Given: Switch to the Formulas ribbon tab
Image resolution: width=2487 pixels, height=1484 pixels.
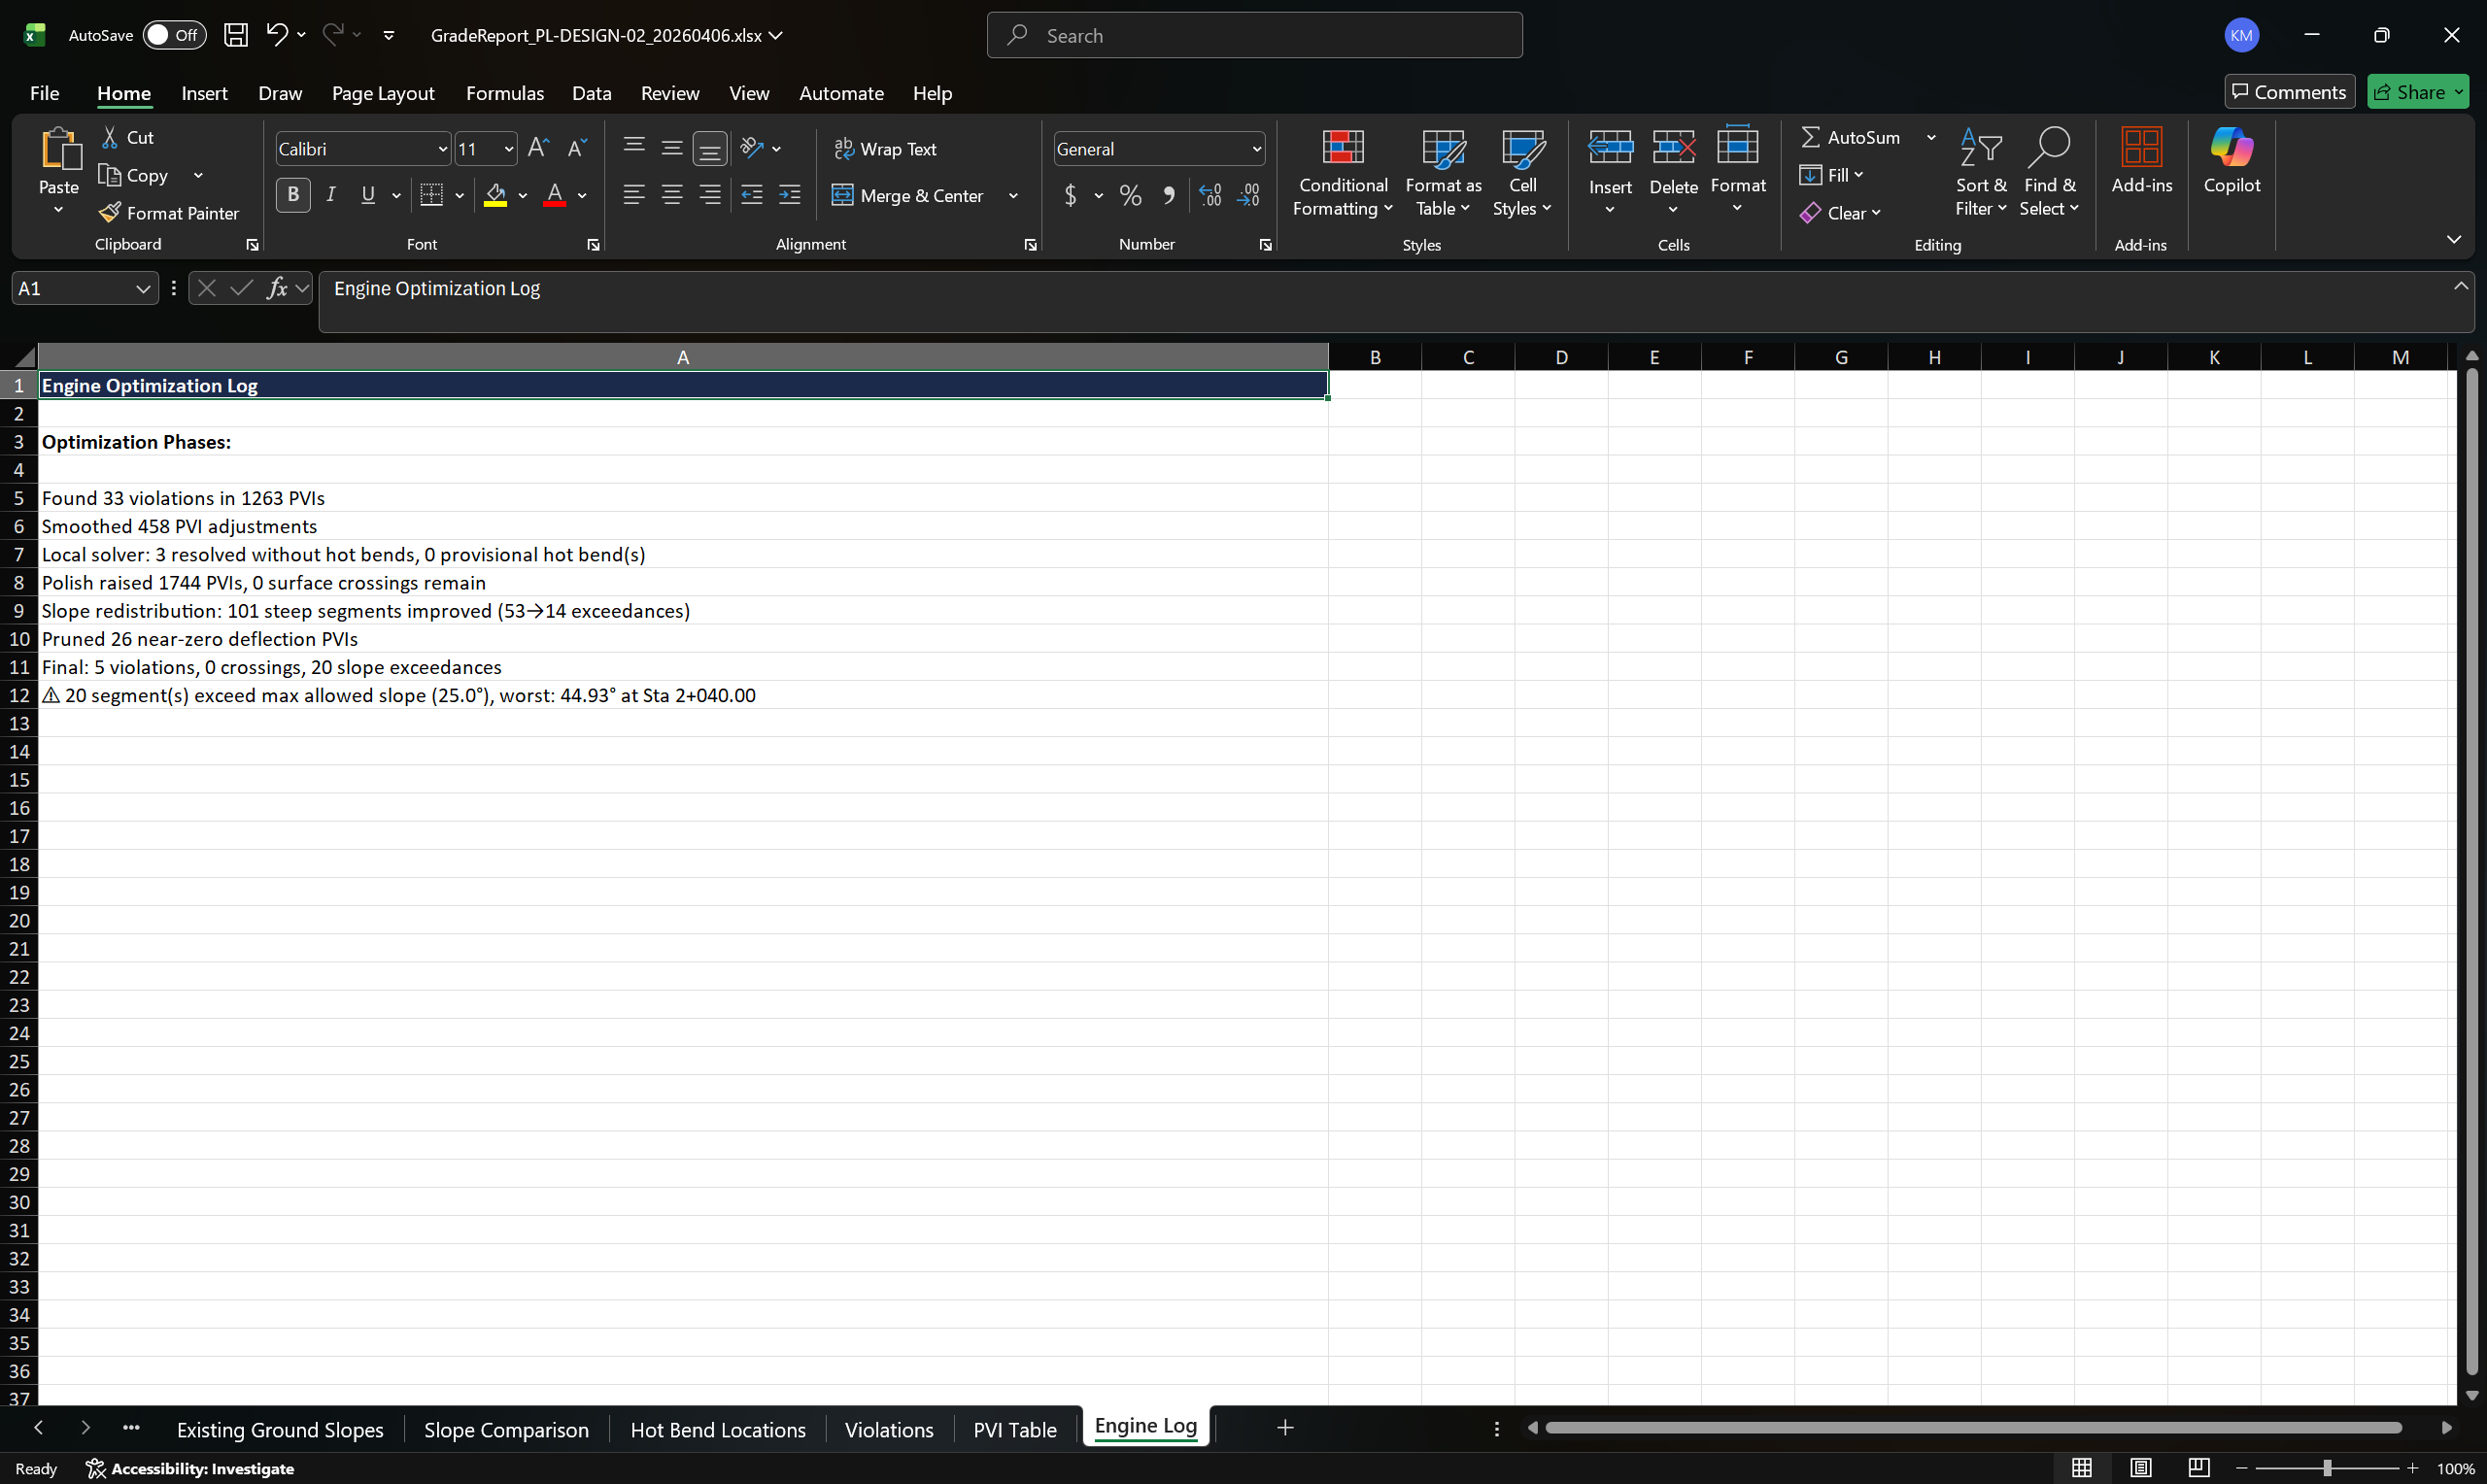Looking at the screenshot, I should (x=505, y=92).
